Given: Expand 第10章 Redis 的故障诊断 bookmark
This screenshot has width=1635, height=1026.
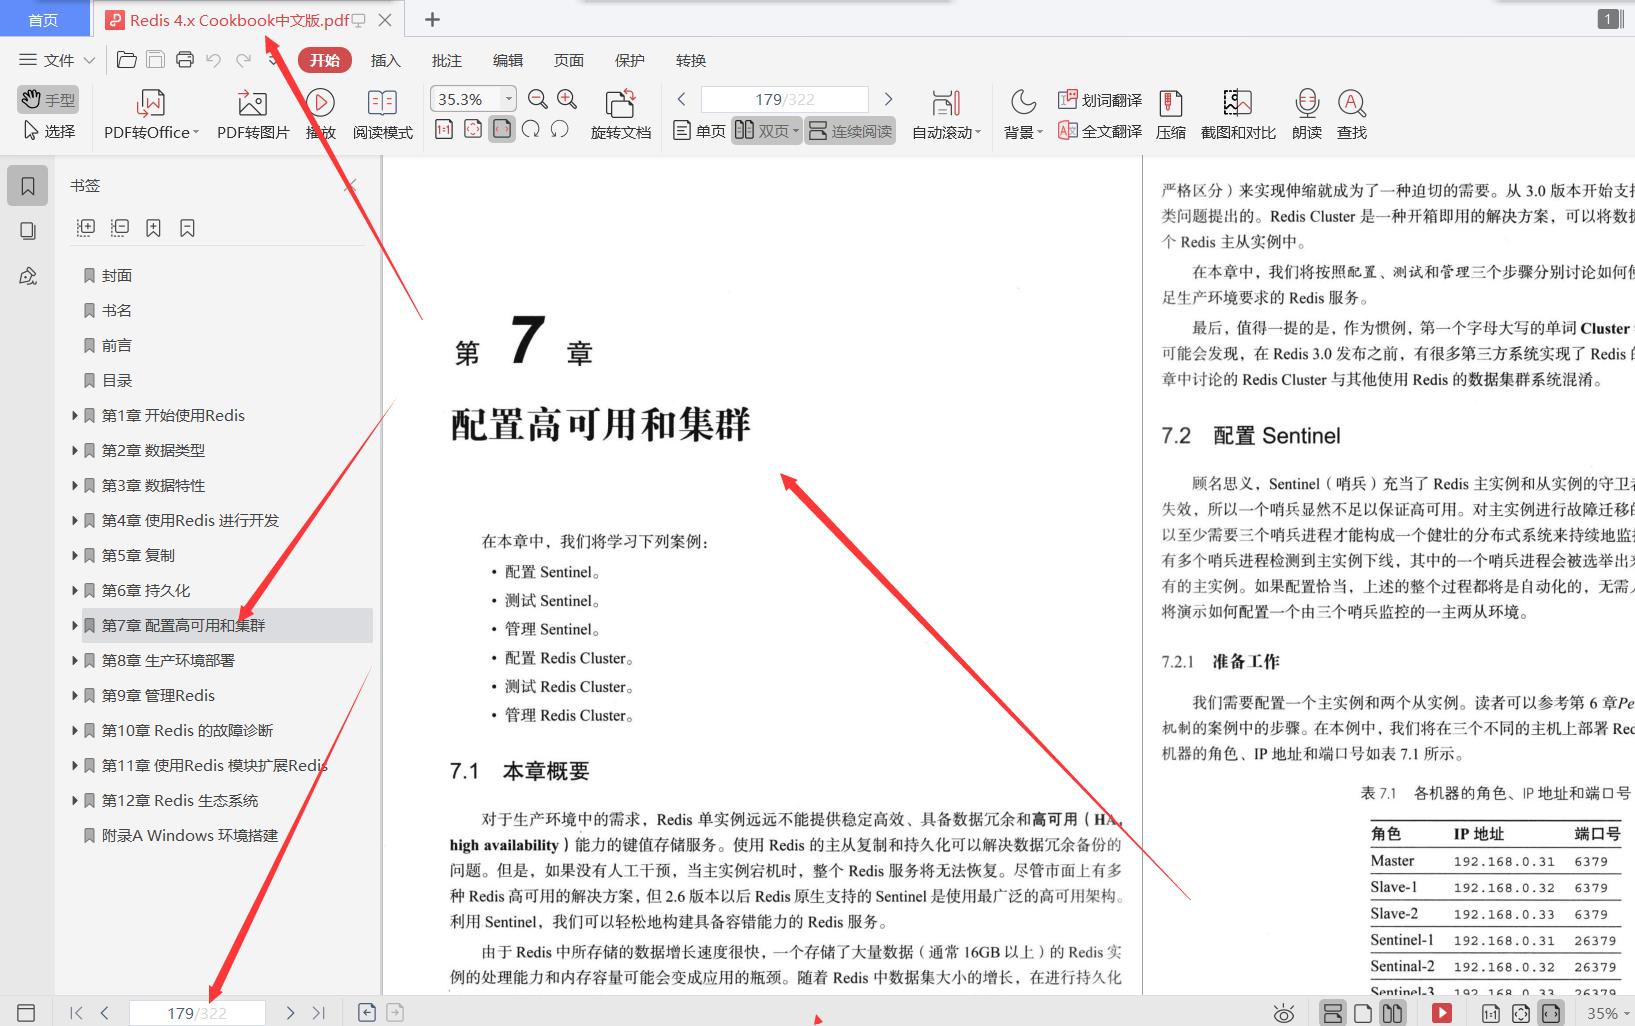Looking at the screenshot, I should pos(74,730).
